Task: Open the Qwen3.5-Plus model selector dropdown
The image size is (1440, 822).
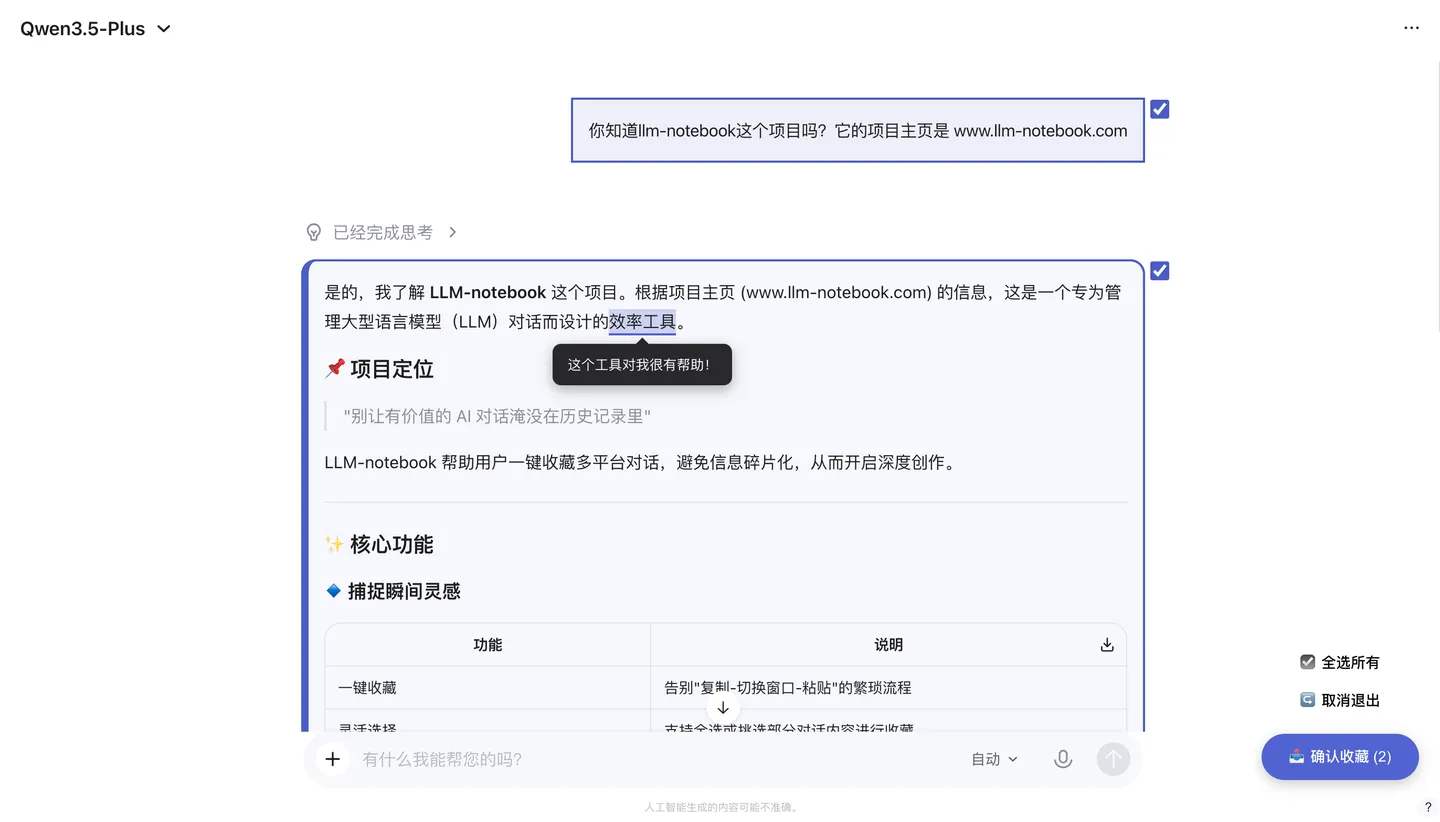Action: click(x=96, y=29)
